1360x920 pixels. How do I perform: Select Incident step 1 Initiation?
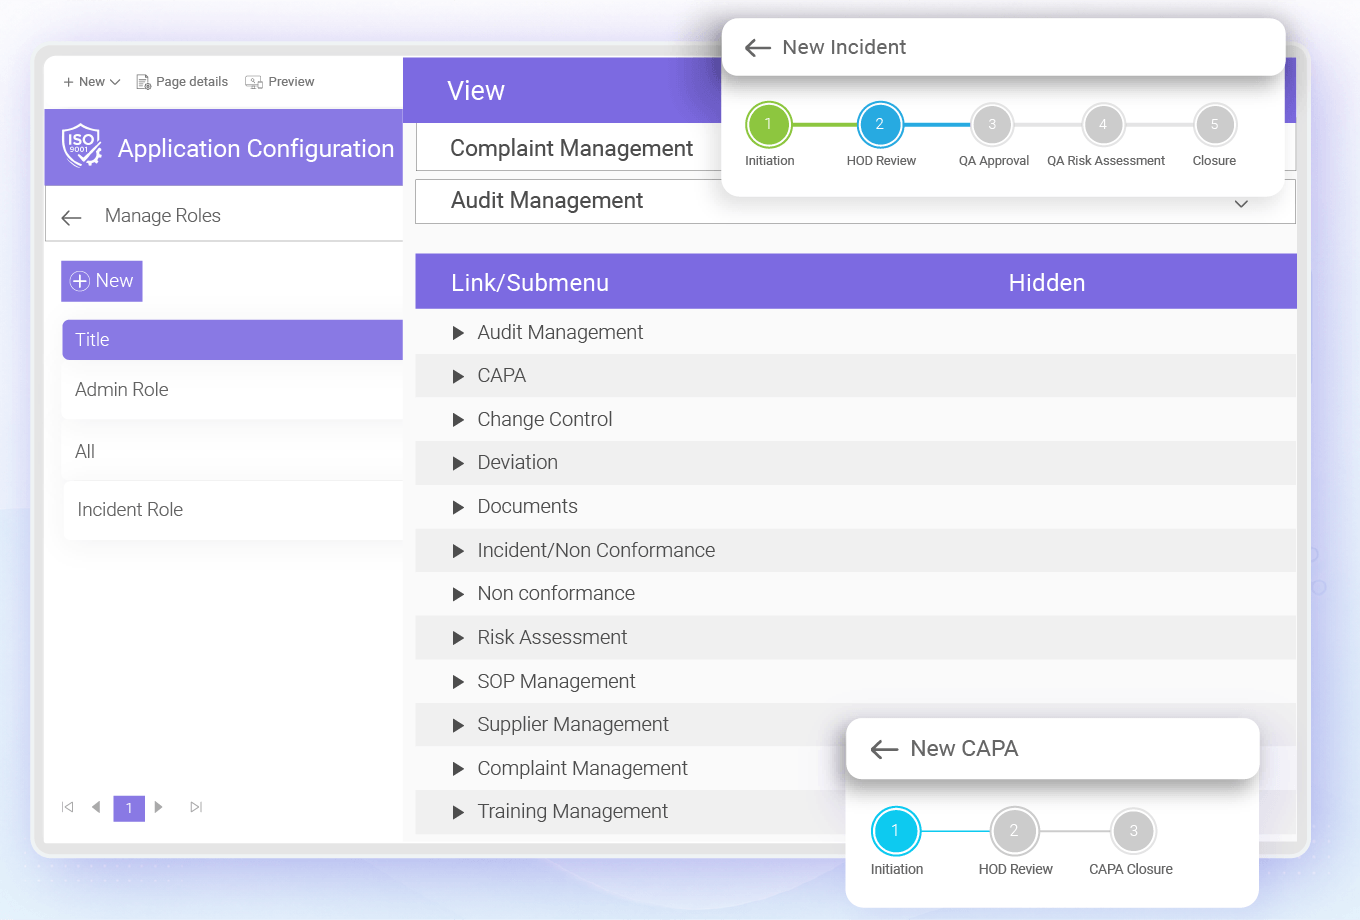point(769,124)
